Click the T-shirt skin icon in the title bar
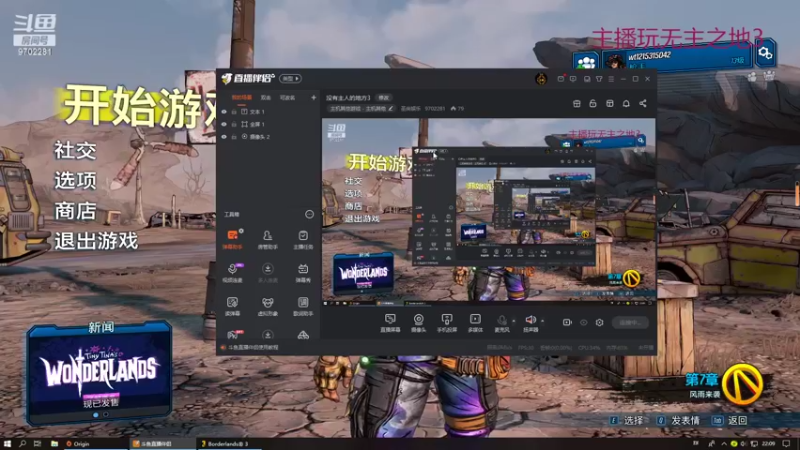800x450 pixels. pos(599,79)
